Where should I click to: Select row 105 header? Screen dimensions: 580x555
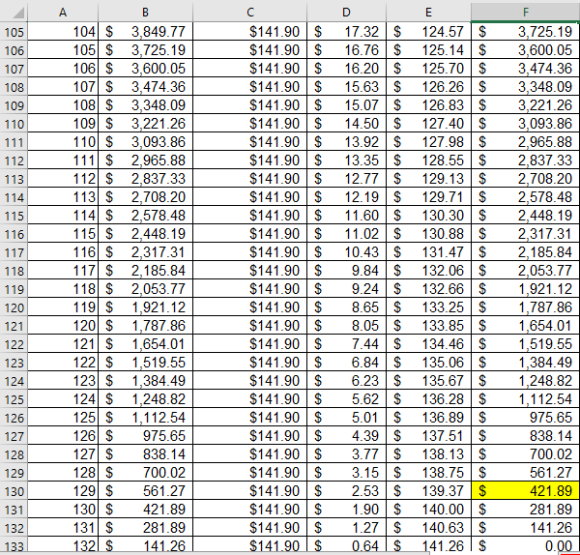(14, 31)
